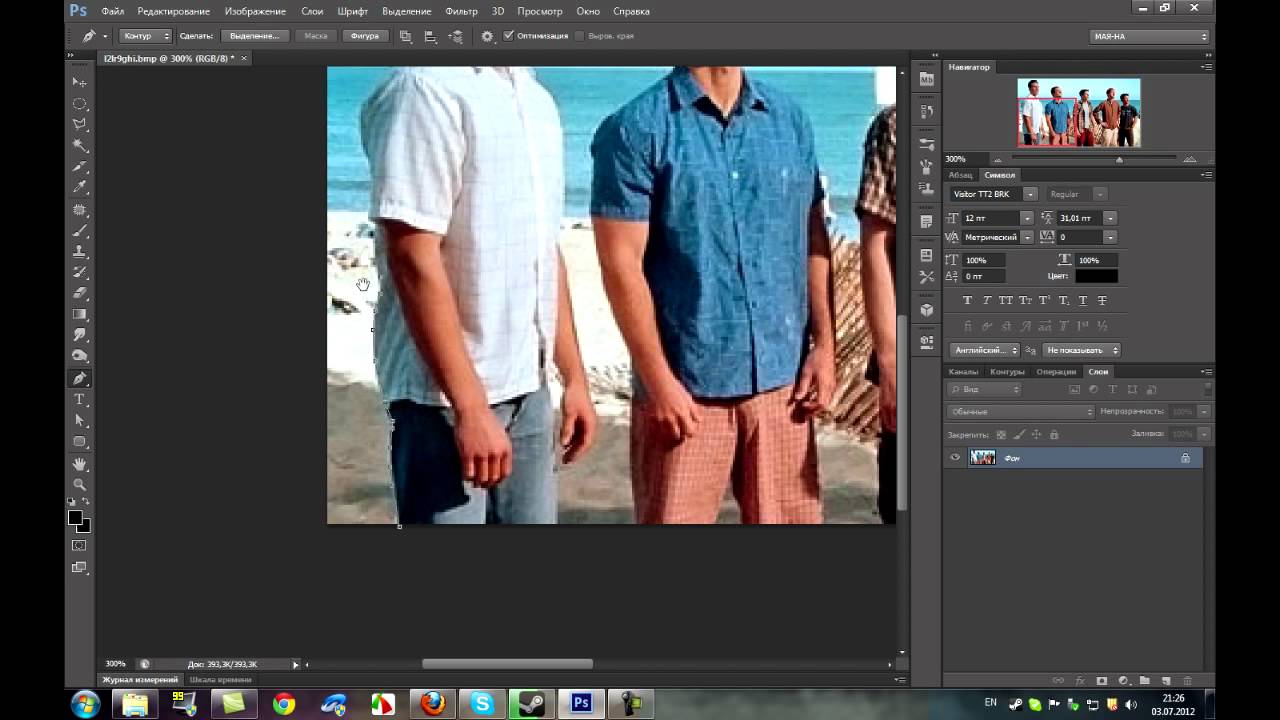Toggle the Оптимизация checkbox
This screenshot has height=720, width=1280.
(x=509, y=36)
